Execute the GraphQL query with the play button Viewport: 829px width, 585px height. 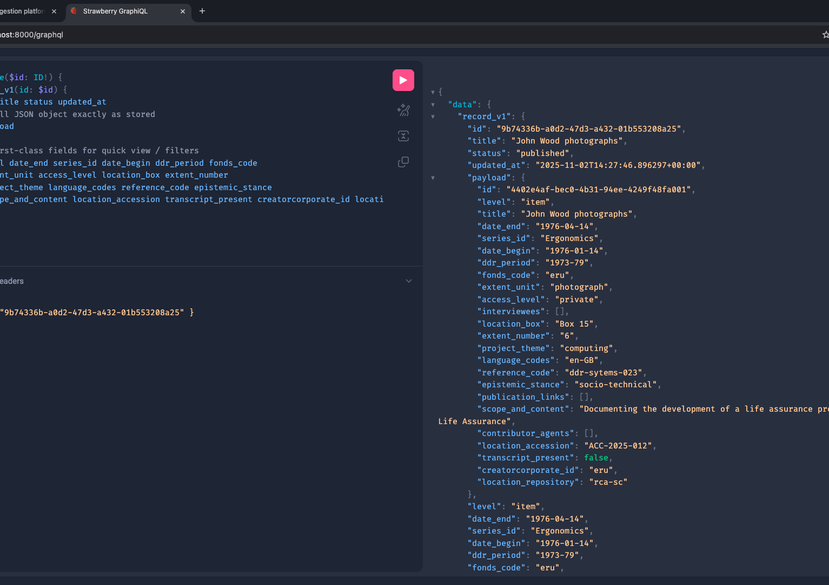[x=403, y=80]
